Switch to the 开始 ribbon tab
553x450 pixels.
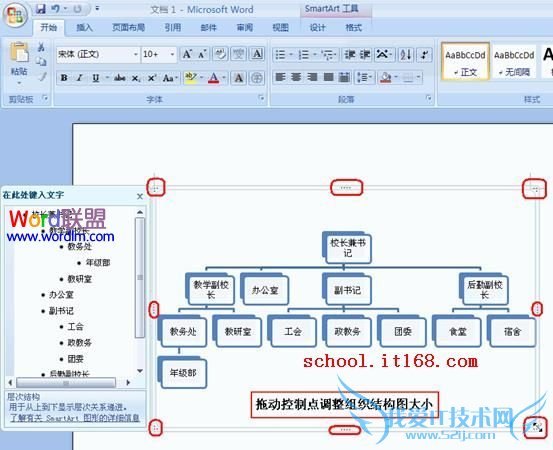click(49, 28)
